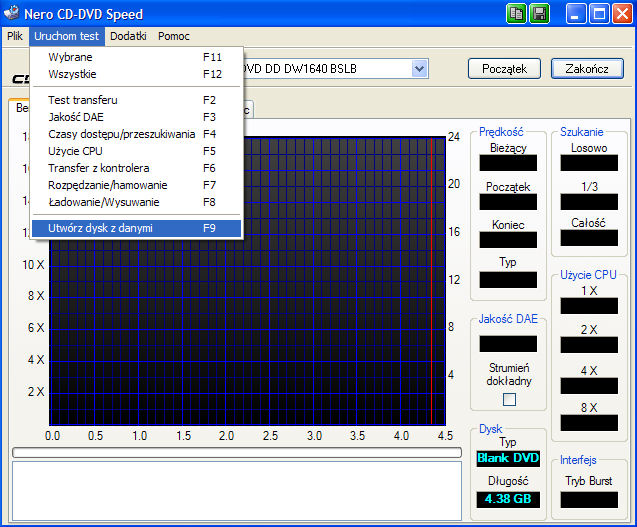Image resolution: width=637 pixels, height=527 pixels.
Task: Click the Całość seek value box
Action: (x=589, y=238)
